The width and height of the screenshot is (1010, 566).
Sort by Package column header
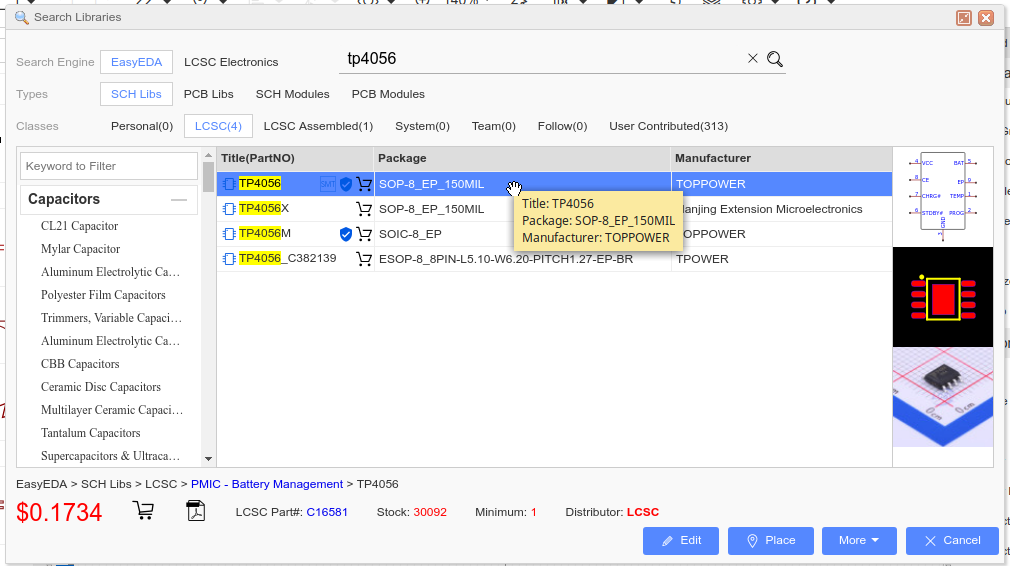[522, 158]
